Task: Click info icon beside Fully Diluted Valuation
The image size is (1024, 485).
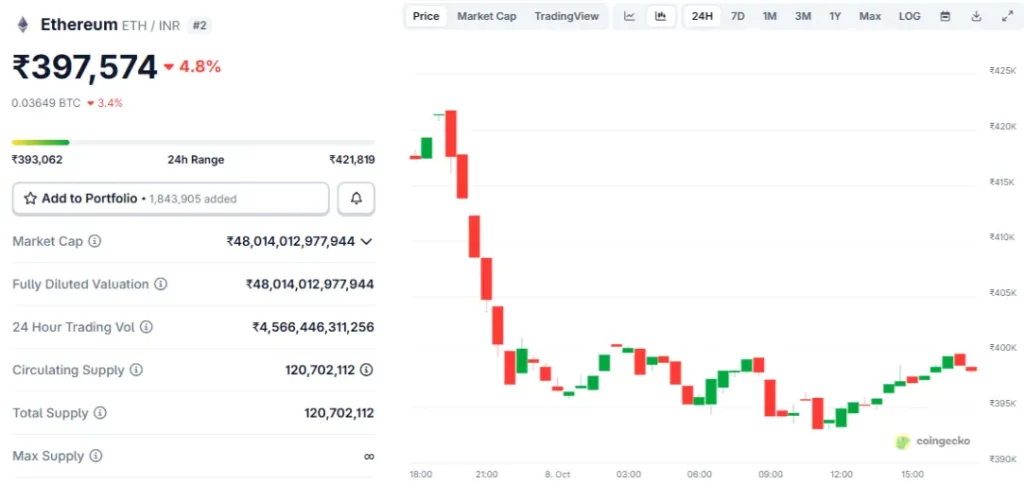Action: pos(161,284)
